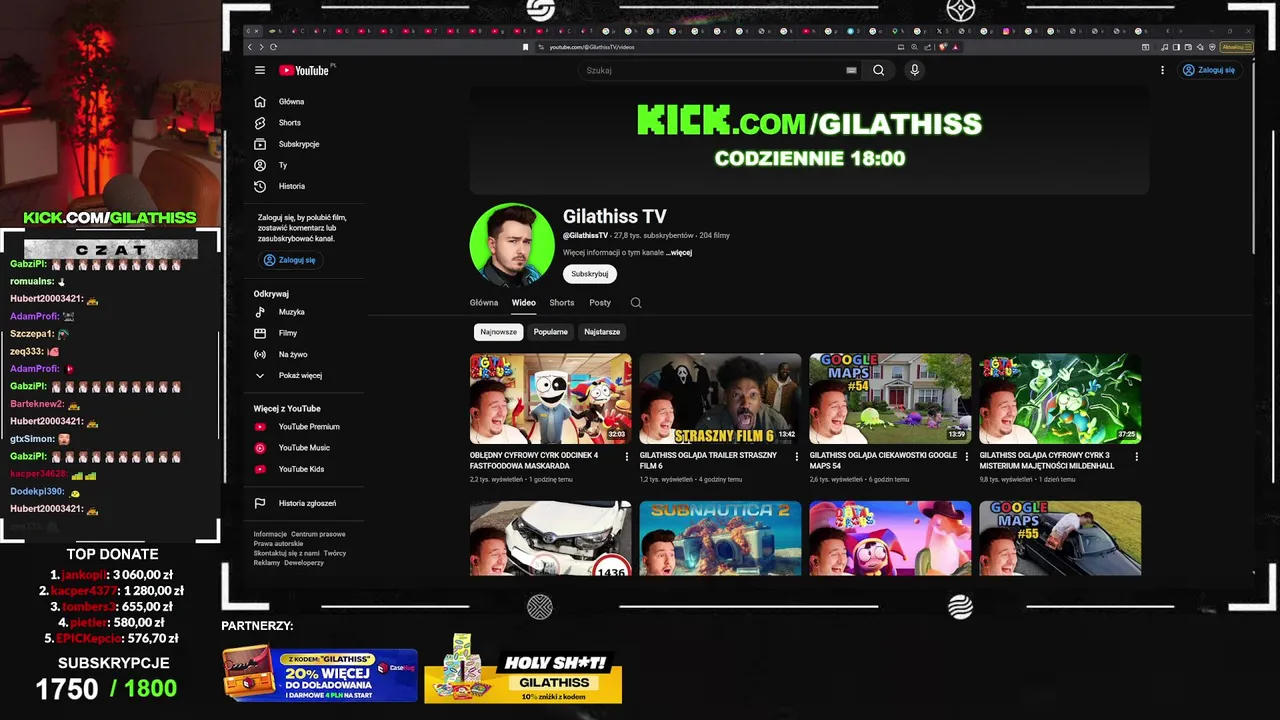Click the CaseBug partner banner
The image size is (1280, 720).
(x=320, y=673)
